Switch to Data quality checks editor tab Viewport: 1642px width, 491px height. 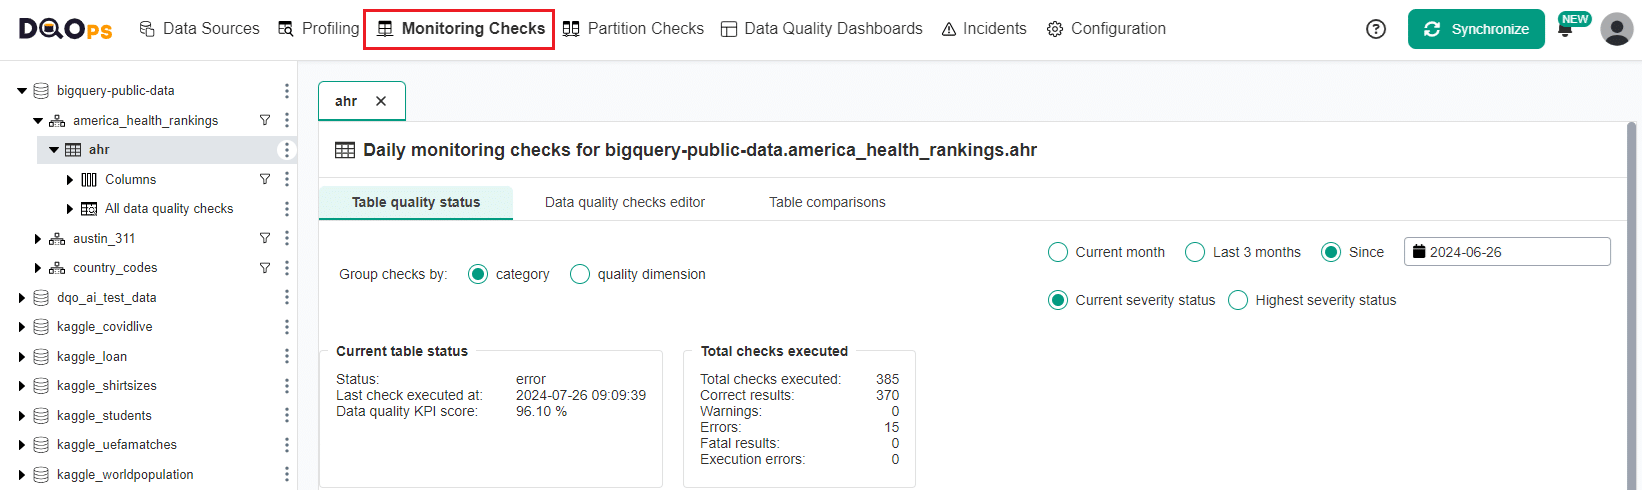[x=625, y=202]
